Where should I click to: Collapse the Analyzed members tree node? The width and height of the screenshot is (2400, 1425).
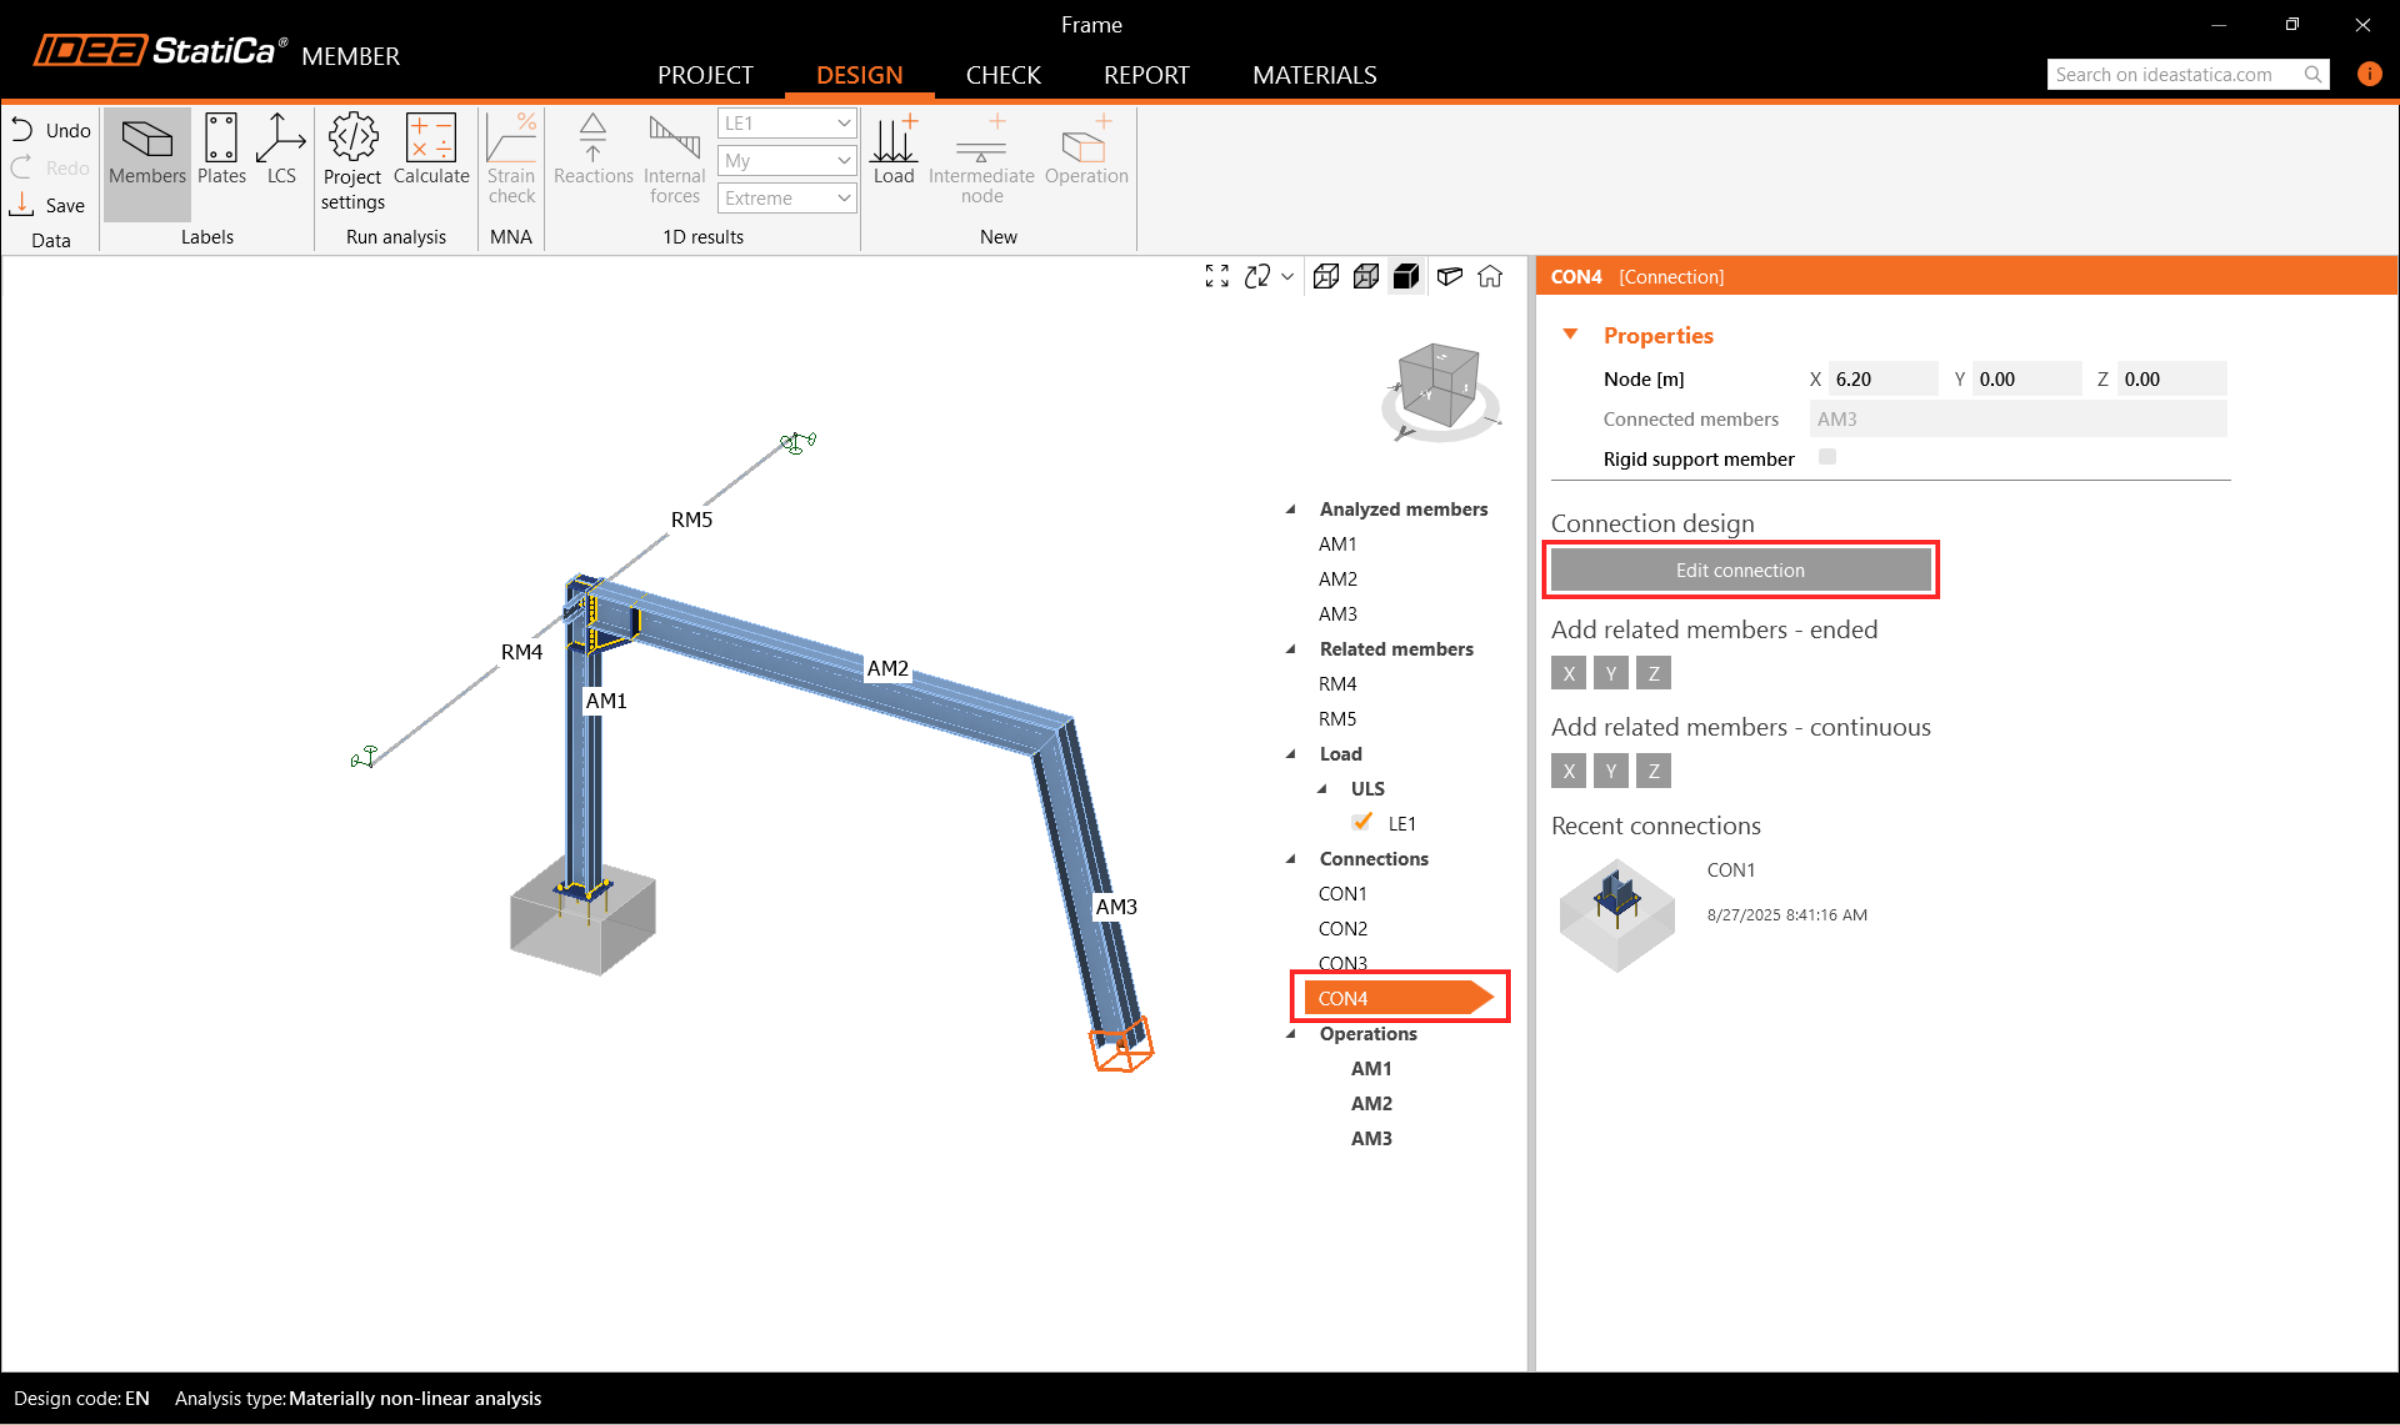click(1291, 509)
